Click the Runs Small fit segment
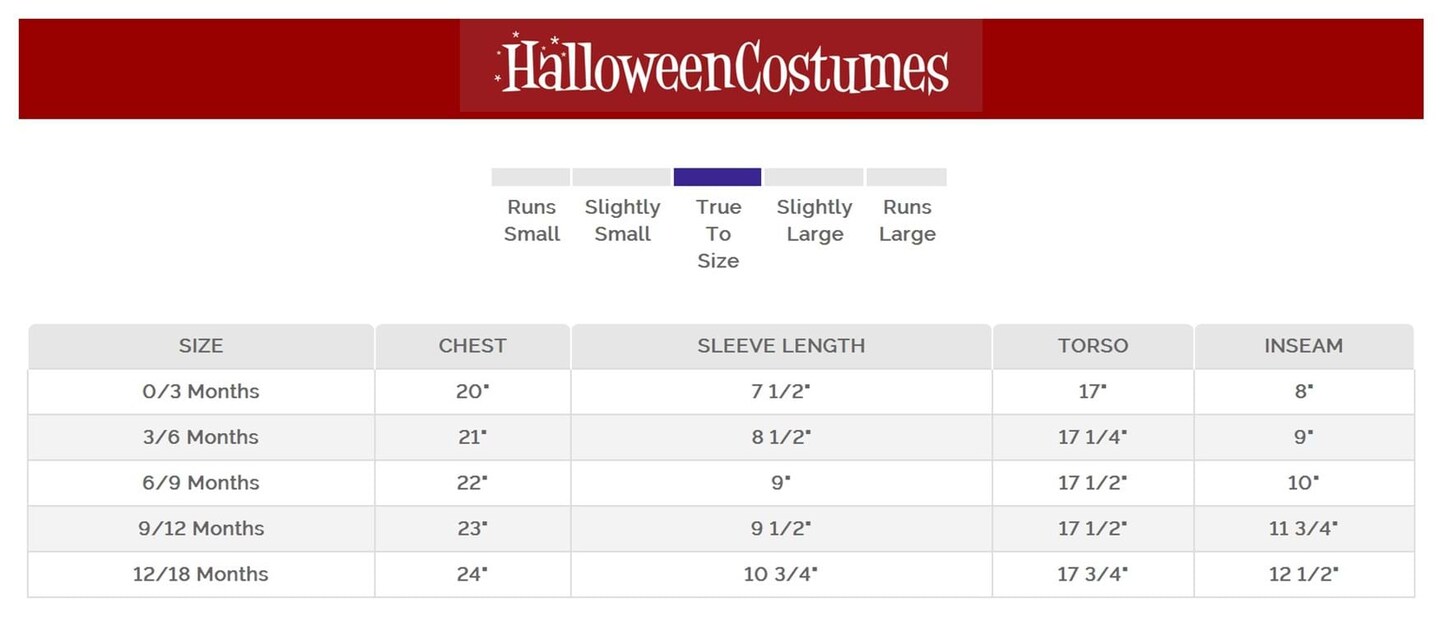1440x625 pixels. 531,177
